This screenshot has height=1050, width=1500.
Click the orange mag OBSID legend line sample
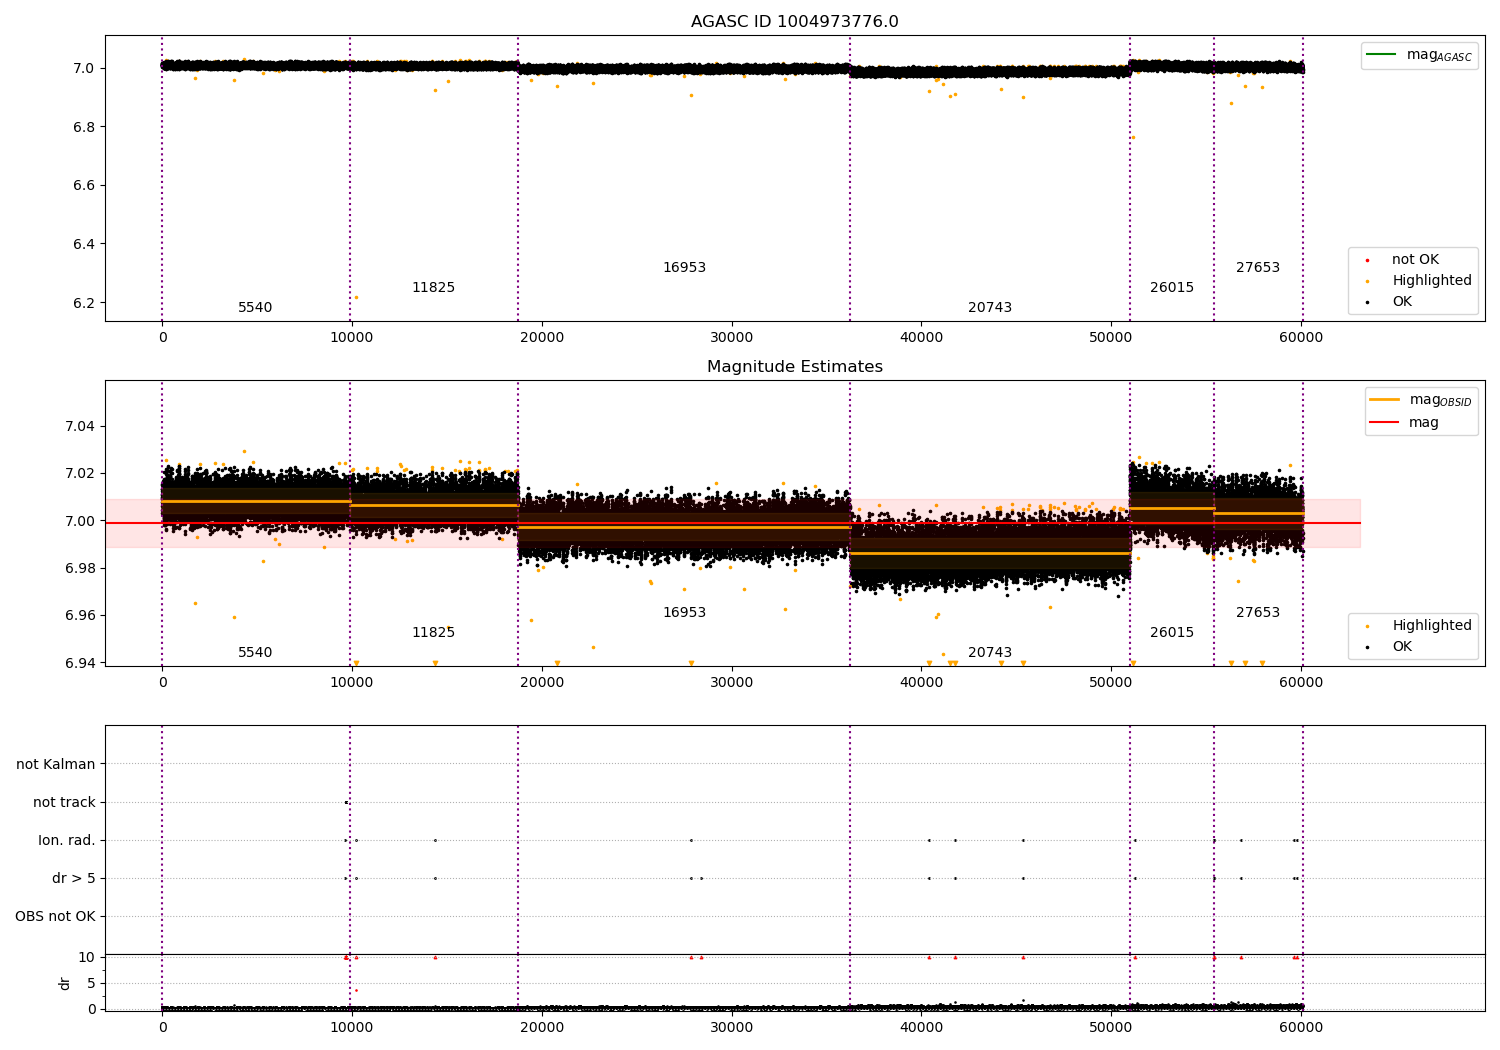[x=1385, y=400]
